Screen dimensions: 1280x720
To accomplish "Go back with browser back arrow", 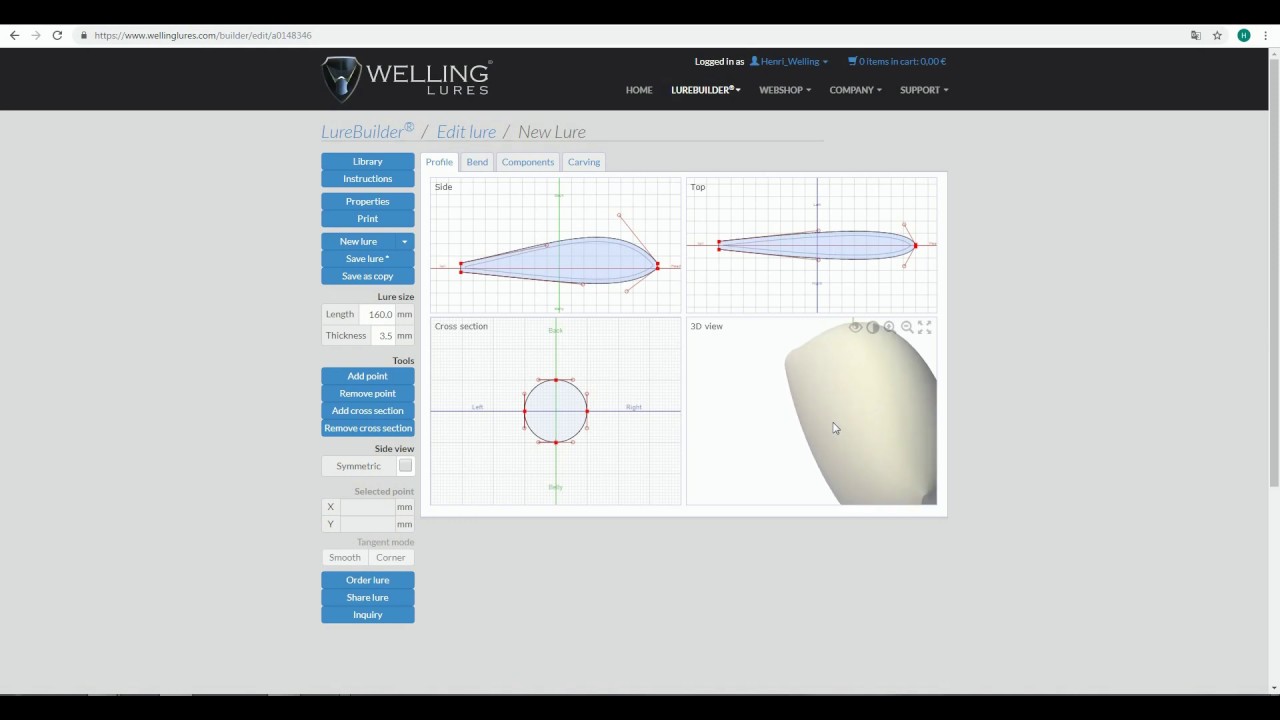I will [x=14, y=35].
